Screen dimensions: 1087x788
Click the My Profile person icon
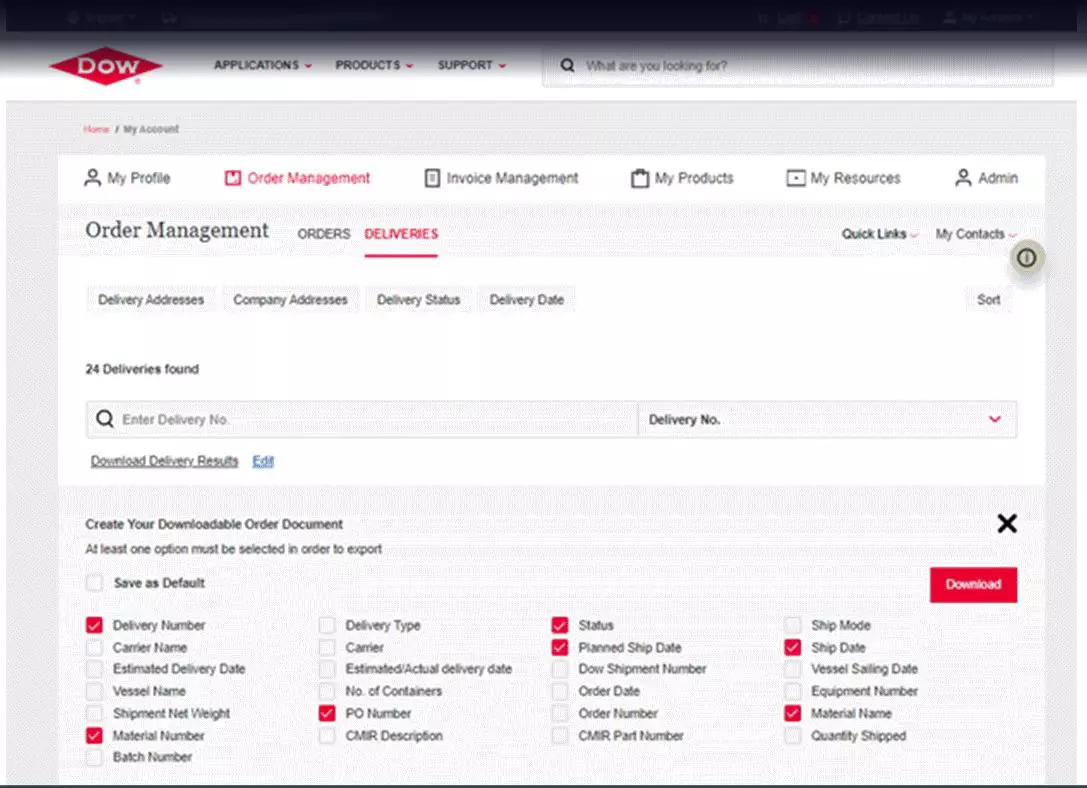pos(92,178)
